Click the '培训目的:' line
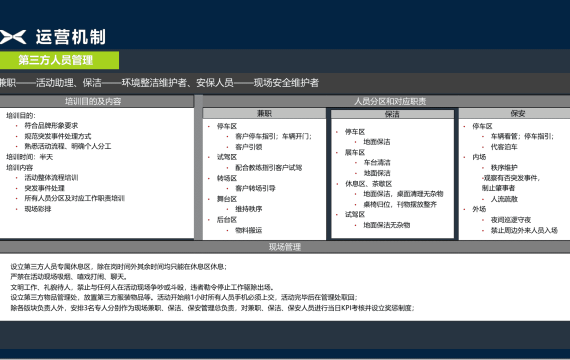Screen dimensions: 570x360 click(x=21, y=116)
